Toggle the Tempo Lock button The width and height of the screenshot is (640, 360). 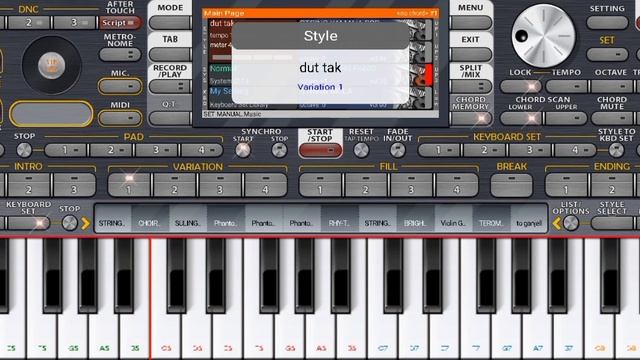pyautogui.click(x=521, y=86)
